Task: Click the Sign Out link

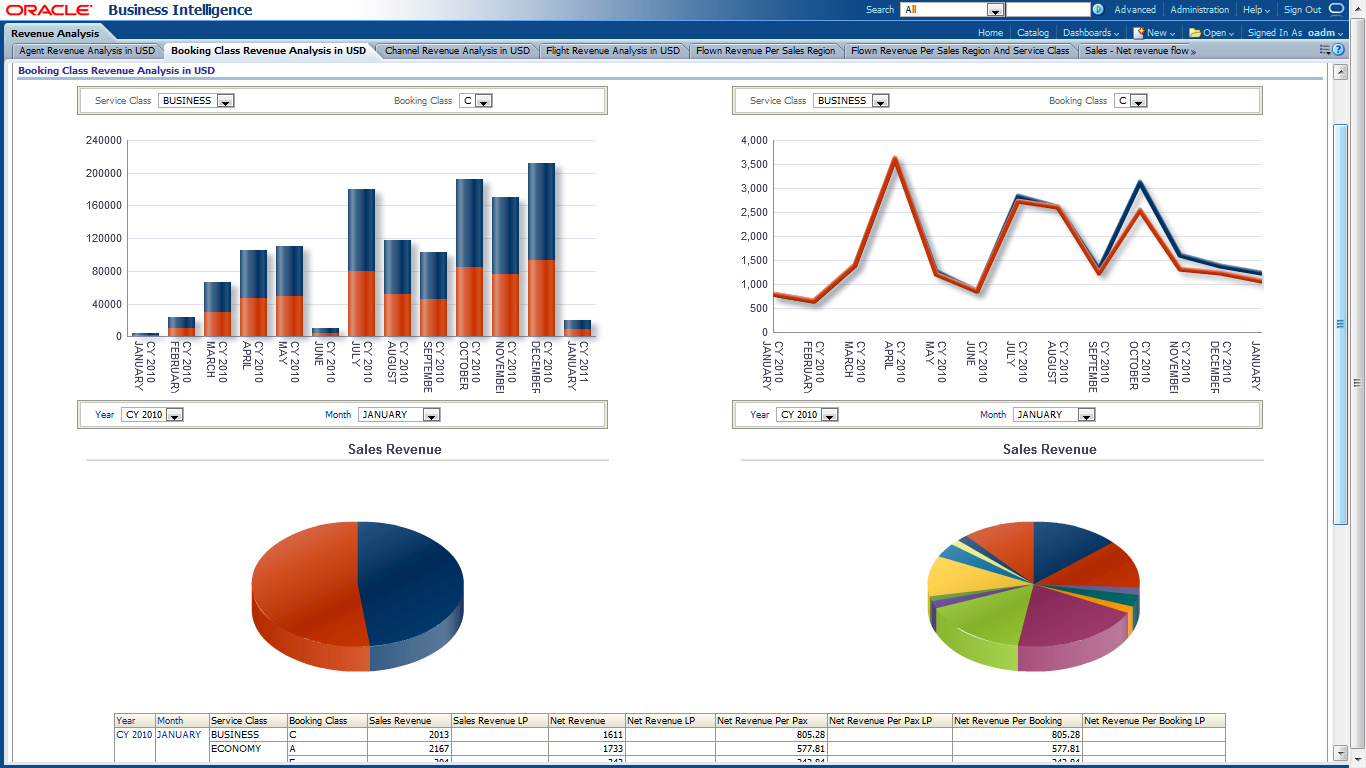Action: [1302, 10]
